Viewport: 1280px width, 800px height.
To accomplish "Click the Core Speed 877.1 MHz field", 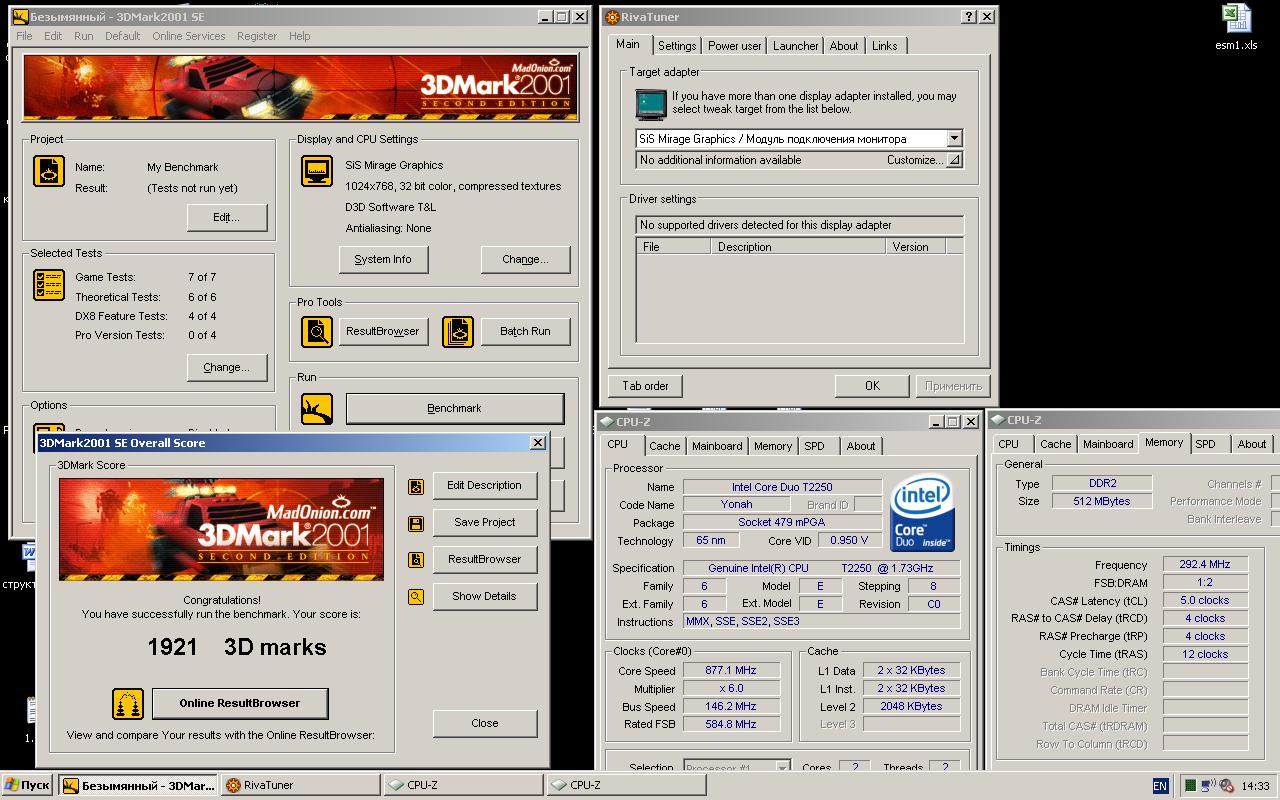I will click(x=733, y=671).
